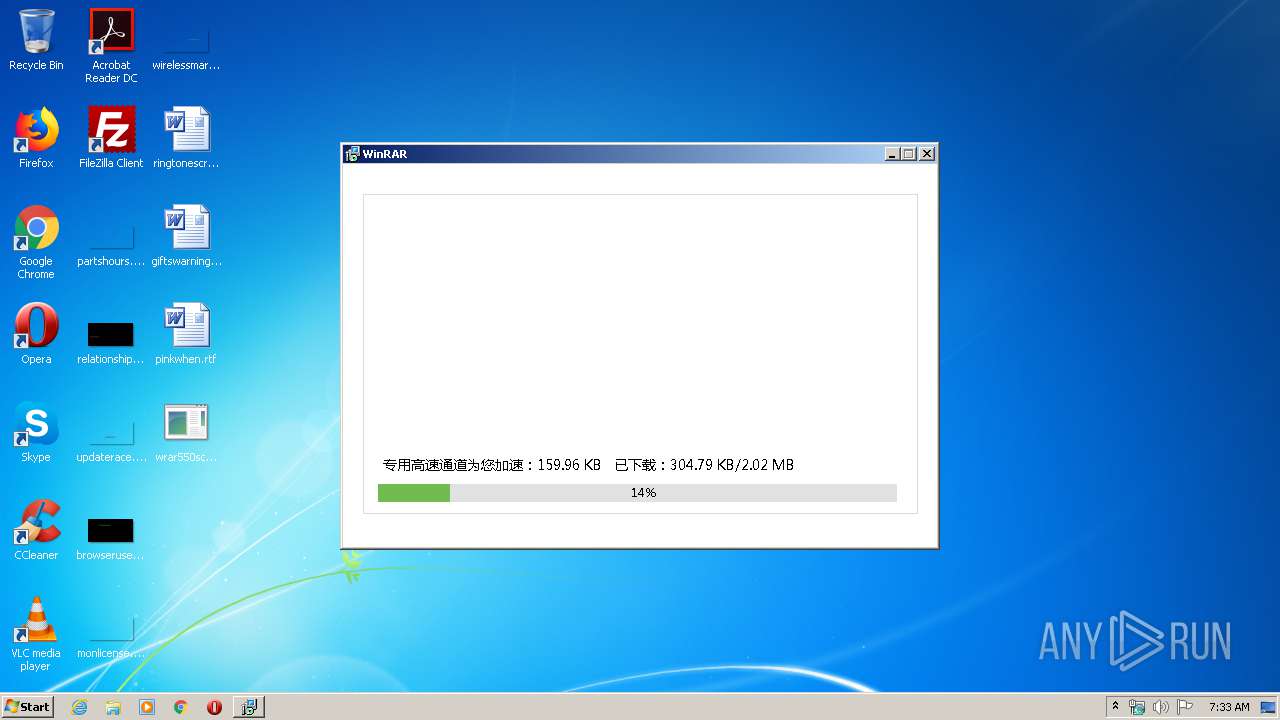This screenshot has width=1280, height=720.
Task: Open Internet Explorer from taskbar
Action: pos(79,707)
